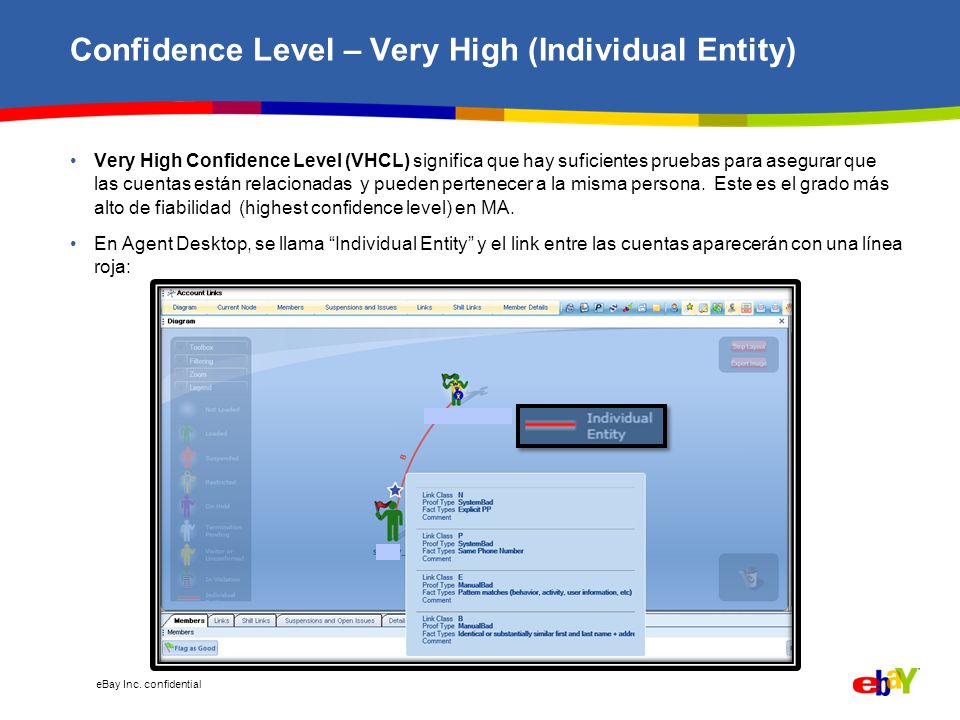
Task: Select the green person node with red flag
Action: 389,520
